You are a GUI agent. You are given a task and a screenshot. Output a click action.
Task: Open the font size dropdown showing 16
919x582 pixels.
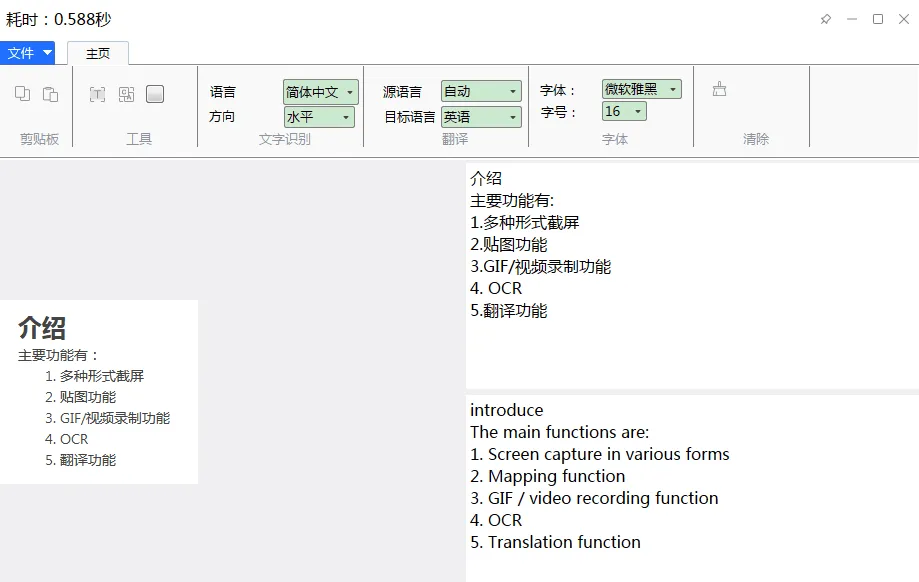624,112
